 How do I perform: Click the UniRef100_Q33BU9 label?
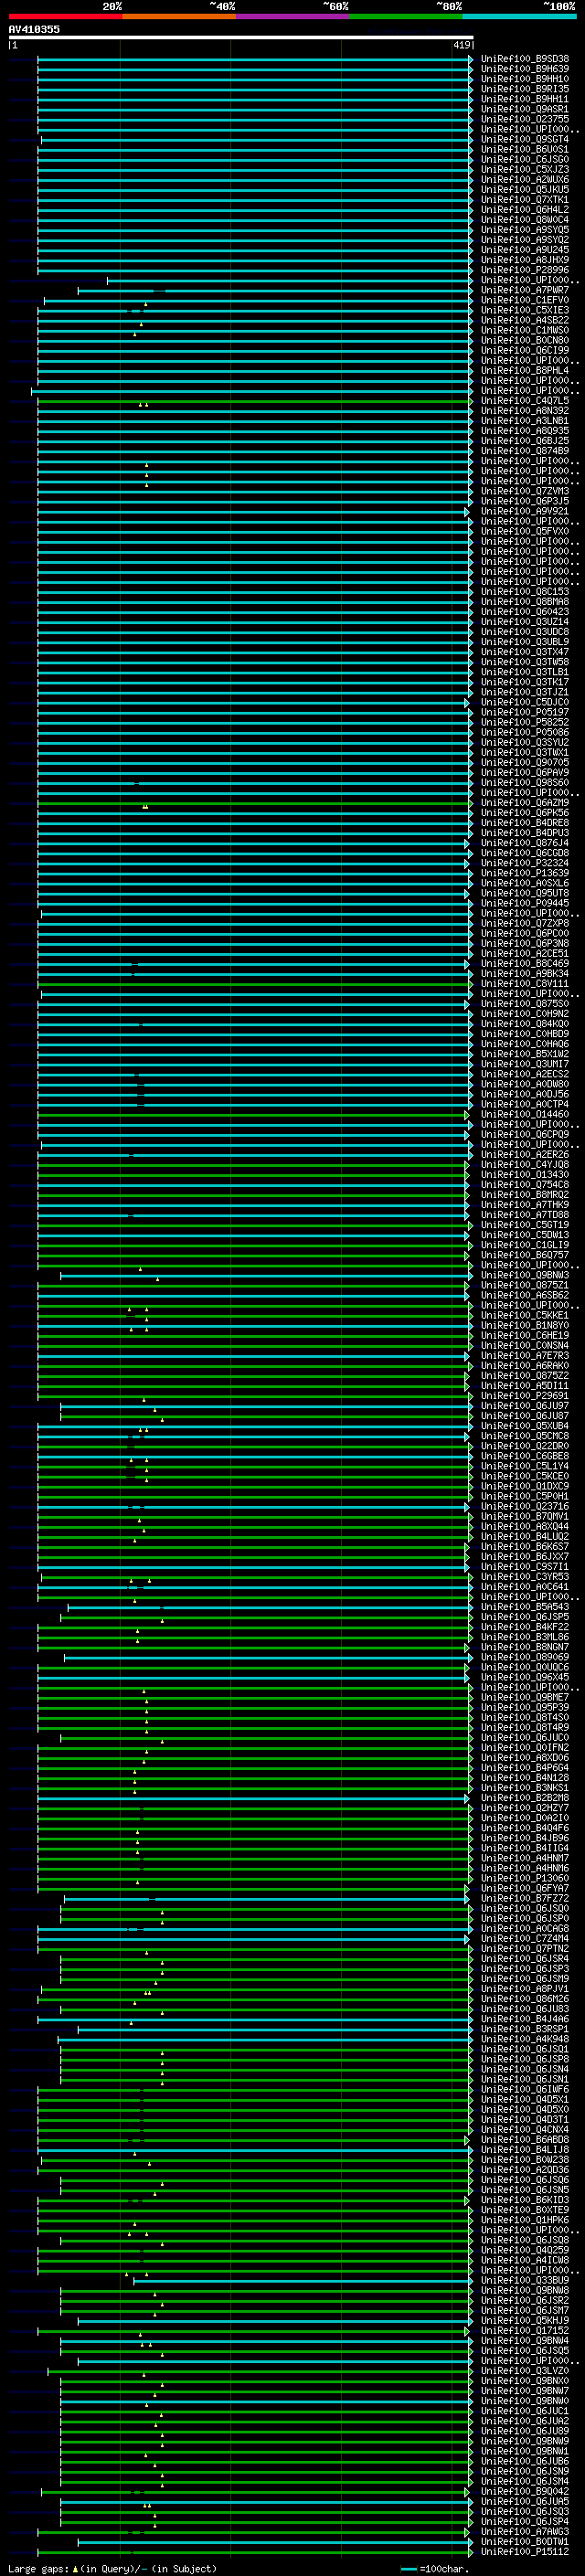pos(525,2280)
